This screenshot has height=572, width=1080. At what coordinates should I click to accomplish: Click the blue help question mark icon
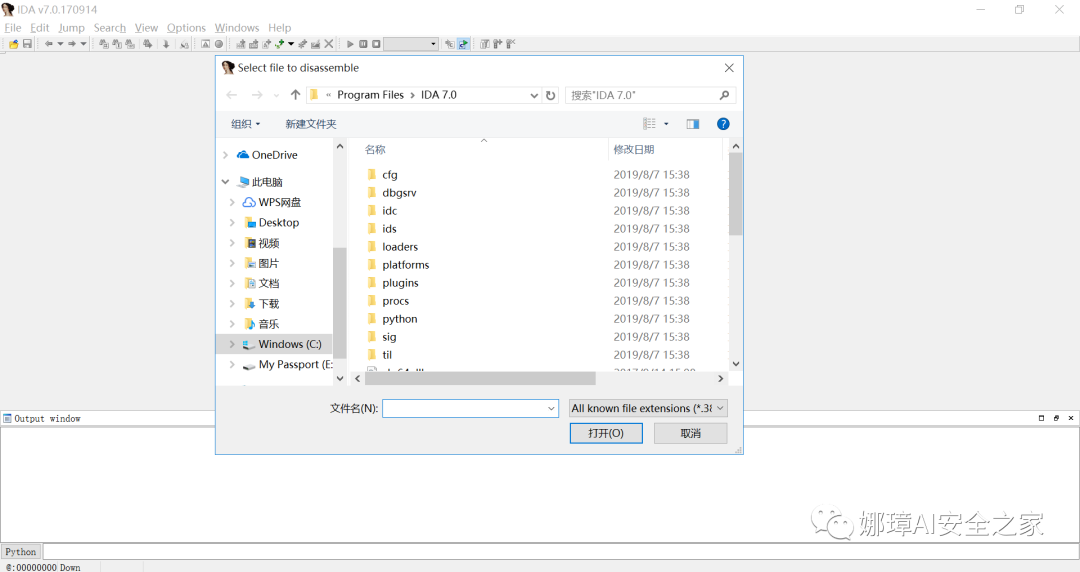[723, 124]
